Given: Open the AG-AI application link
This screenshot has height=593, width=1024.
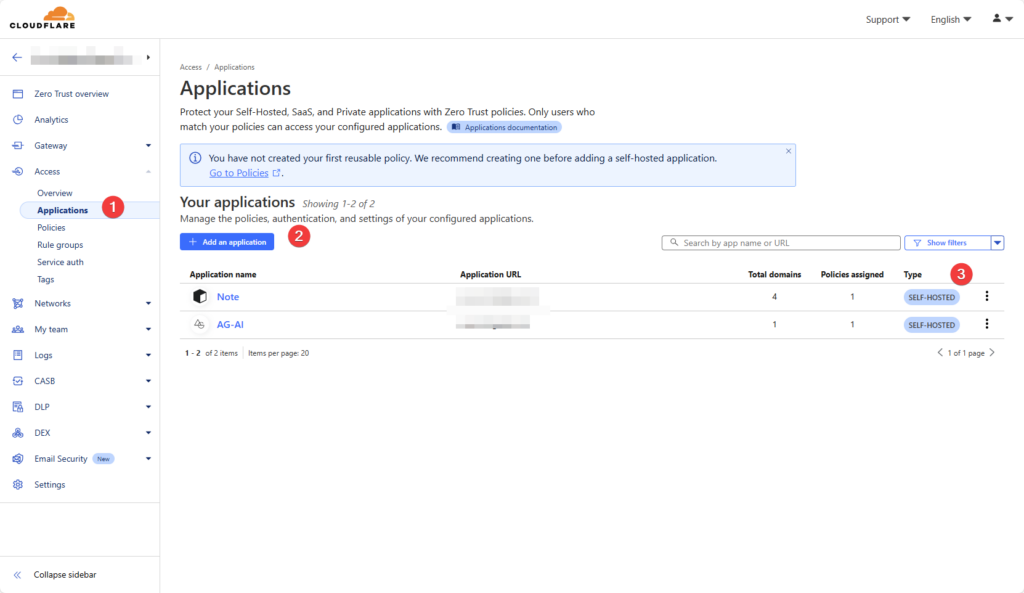Looking at the screenshot, I should tap(230, 325).
